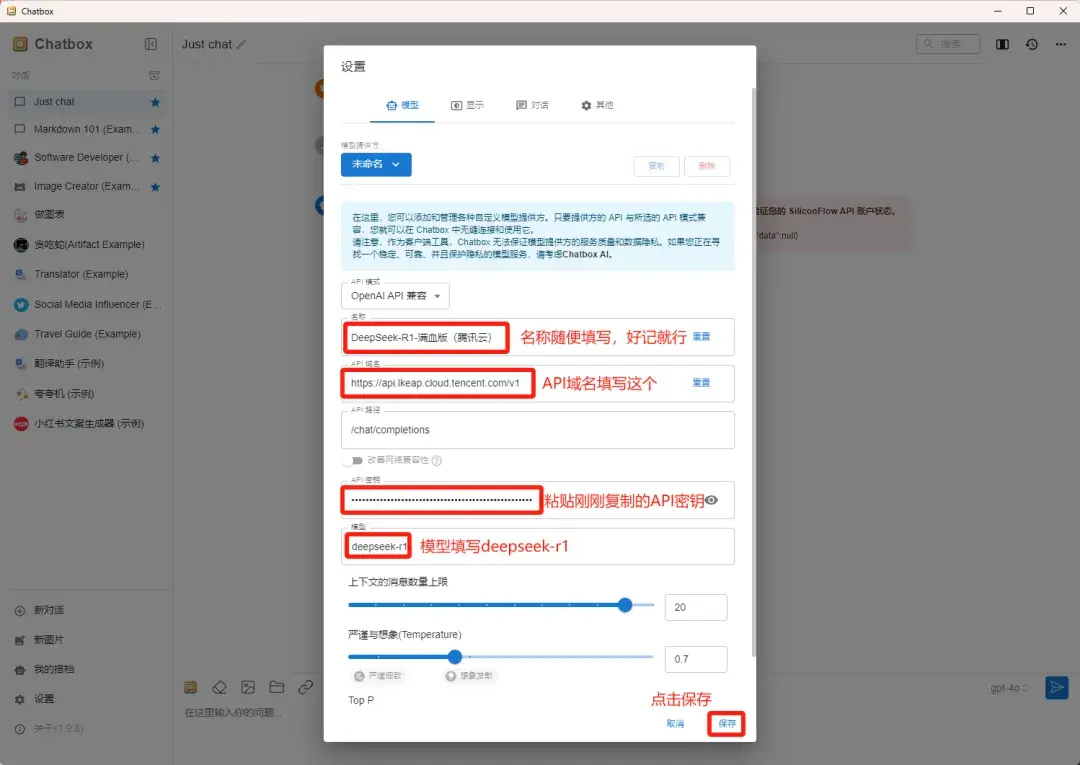Click the attach image icon in input toolbar
The image size is (1080, 765).
tap(248, 687)
